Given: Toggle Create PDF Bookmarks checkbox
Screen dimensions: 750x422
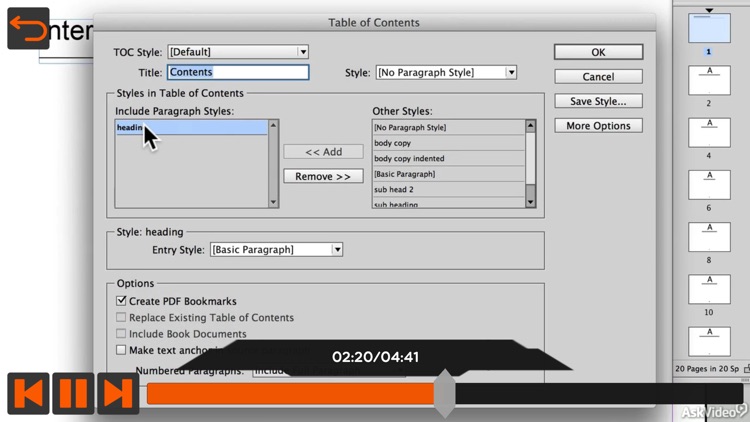Looking at the screenshot, I should tap(121, 301).
